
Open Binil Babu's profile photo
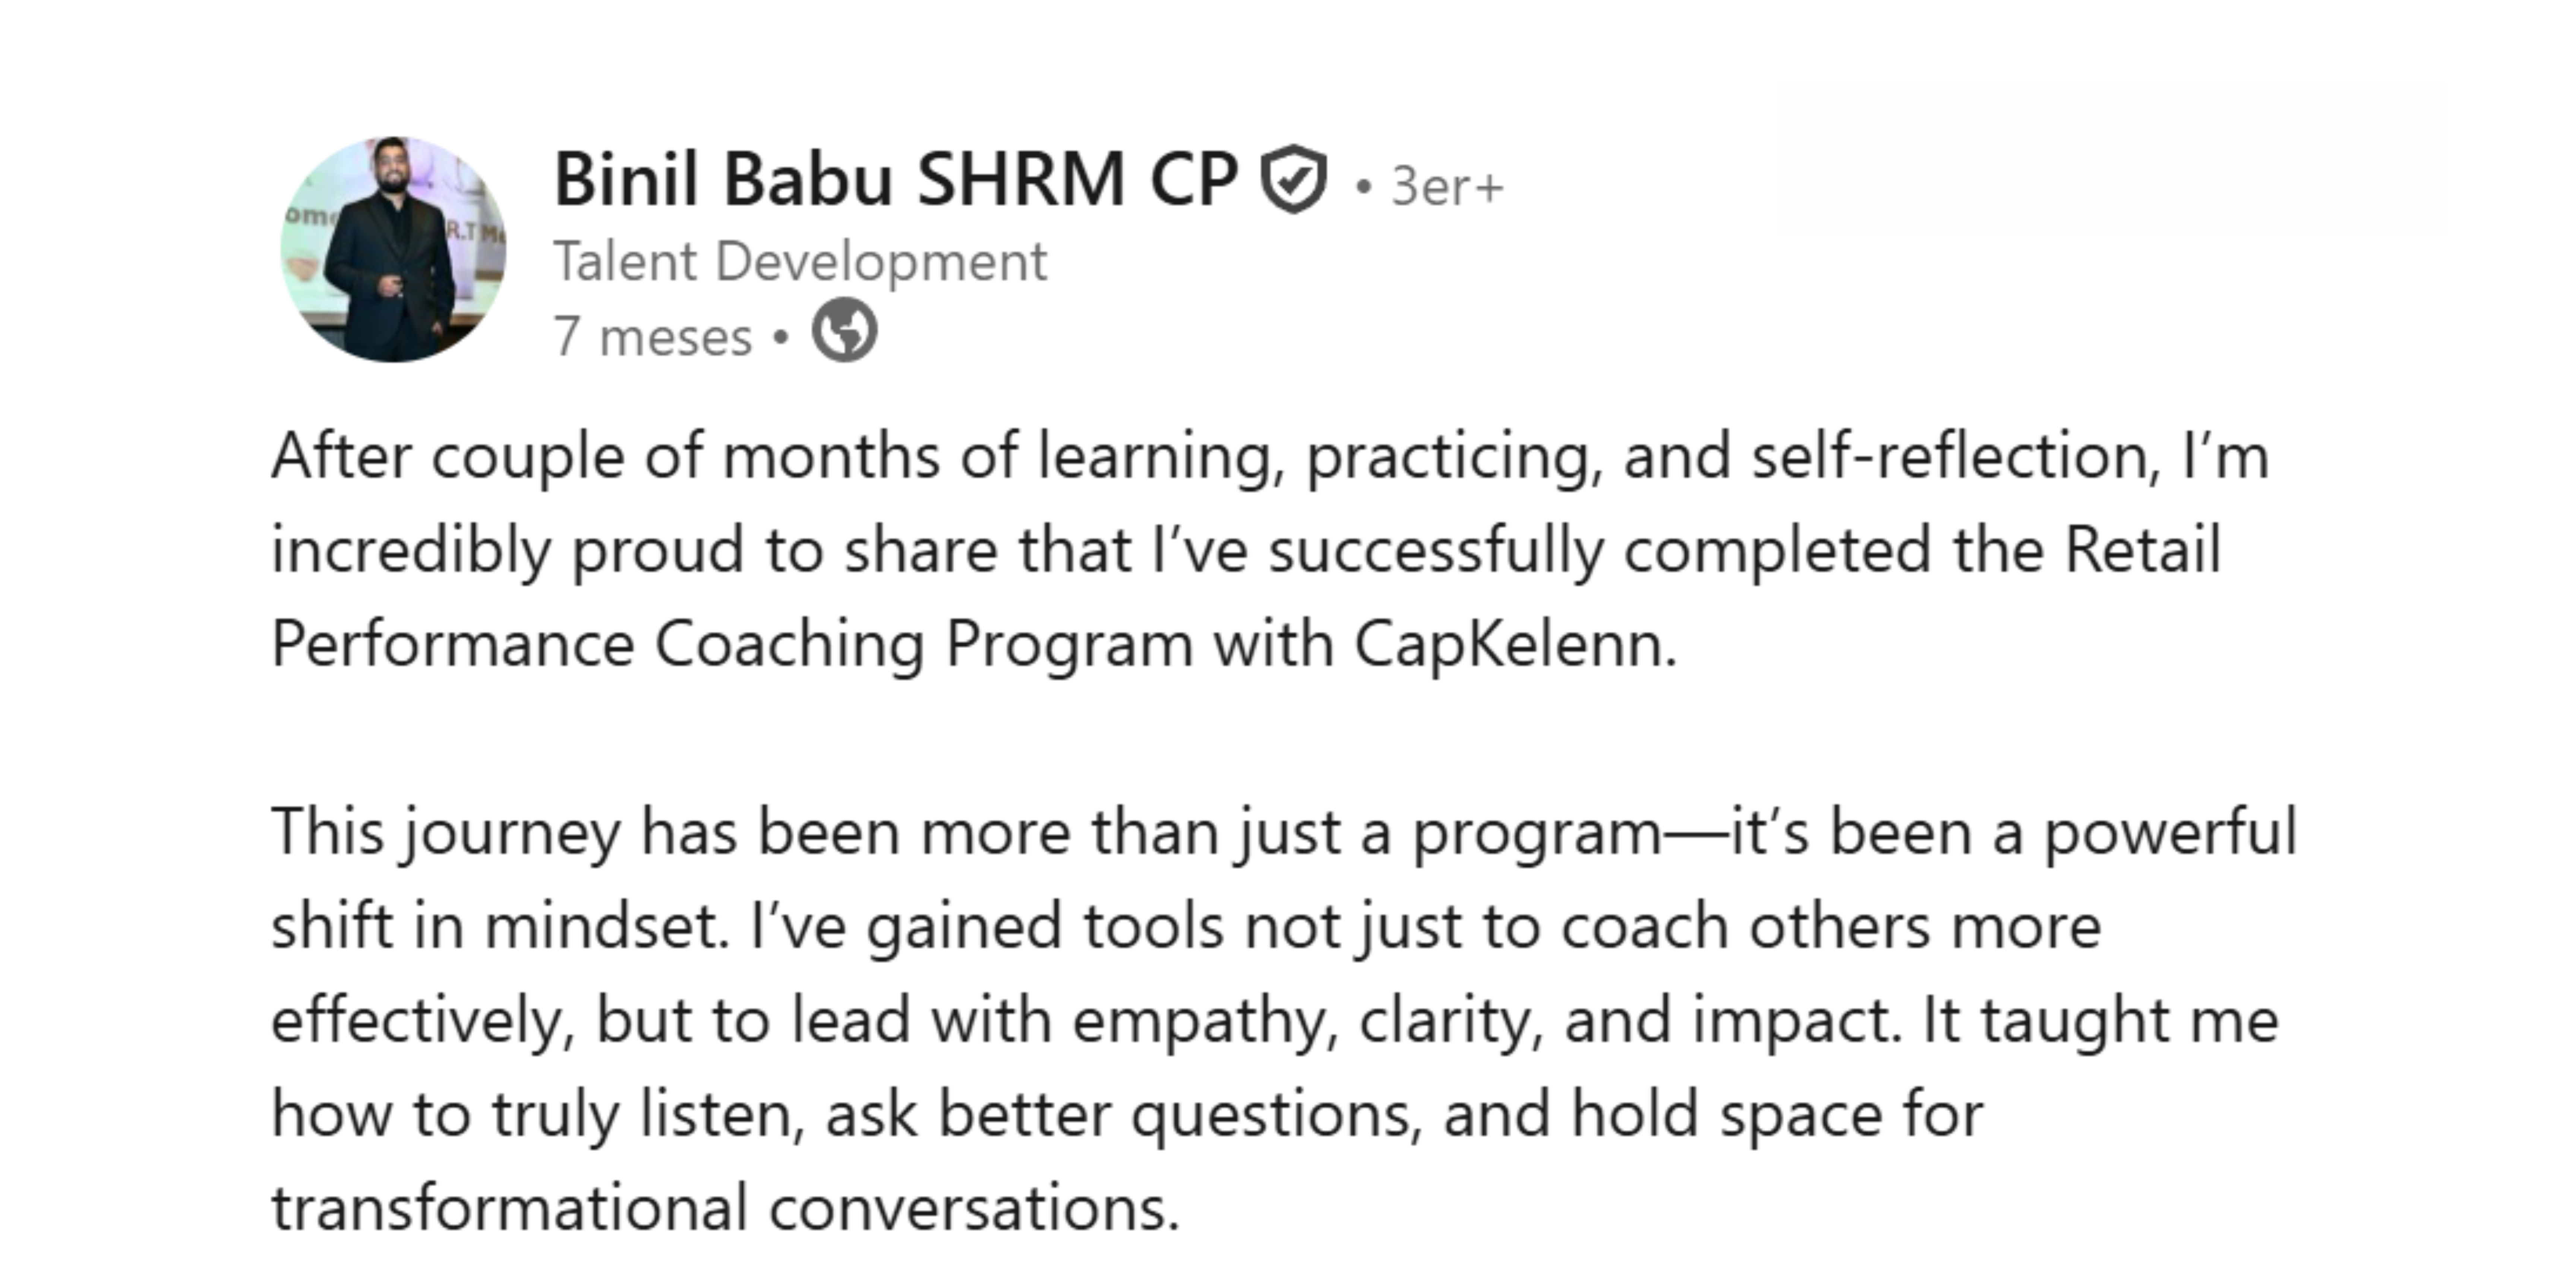point(393,250)
